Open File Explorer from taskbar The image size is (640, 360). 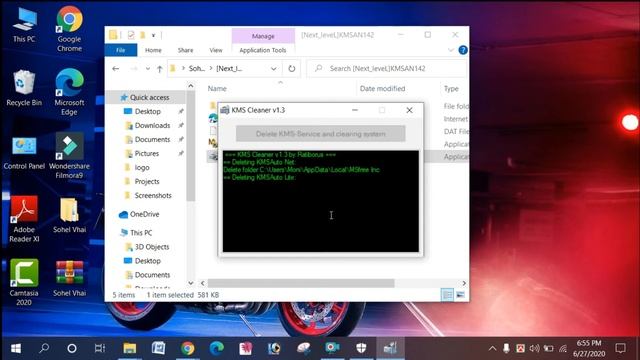[130, 348]
